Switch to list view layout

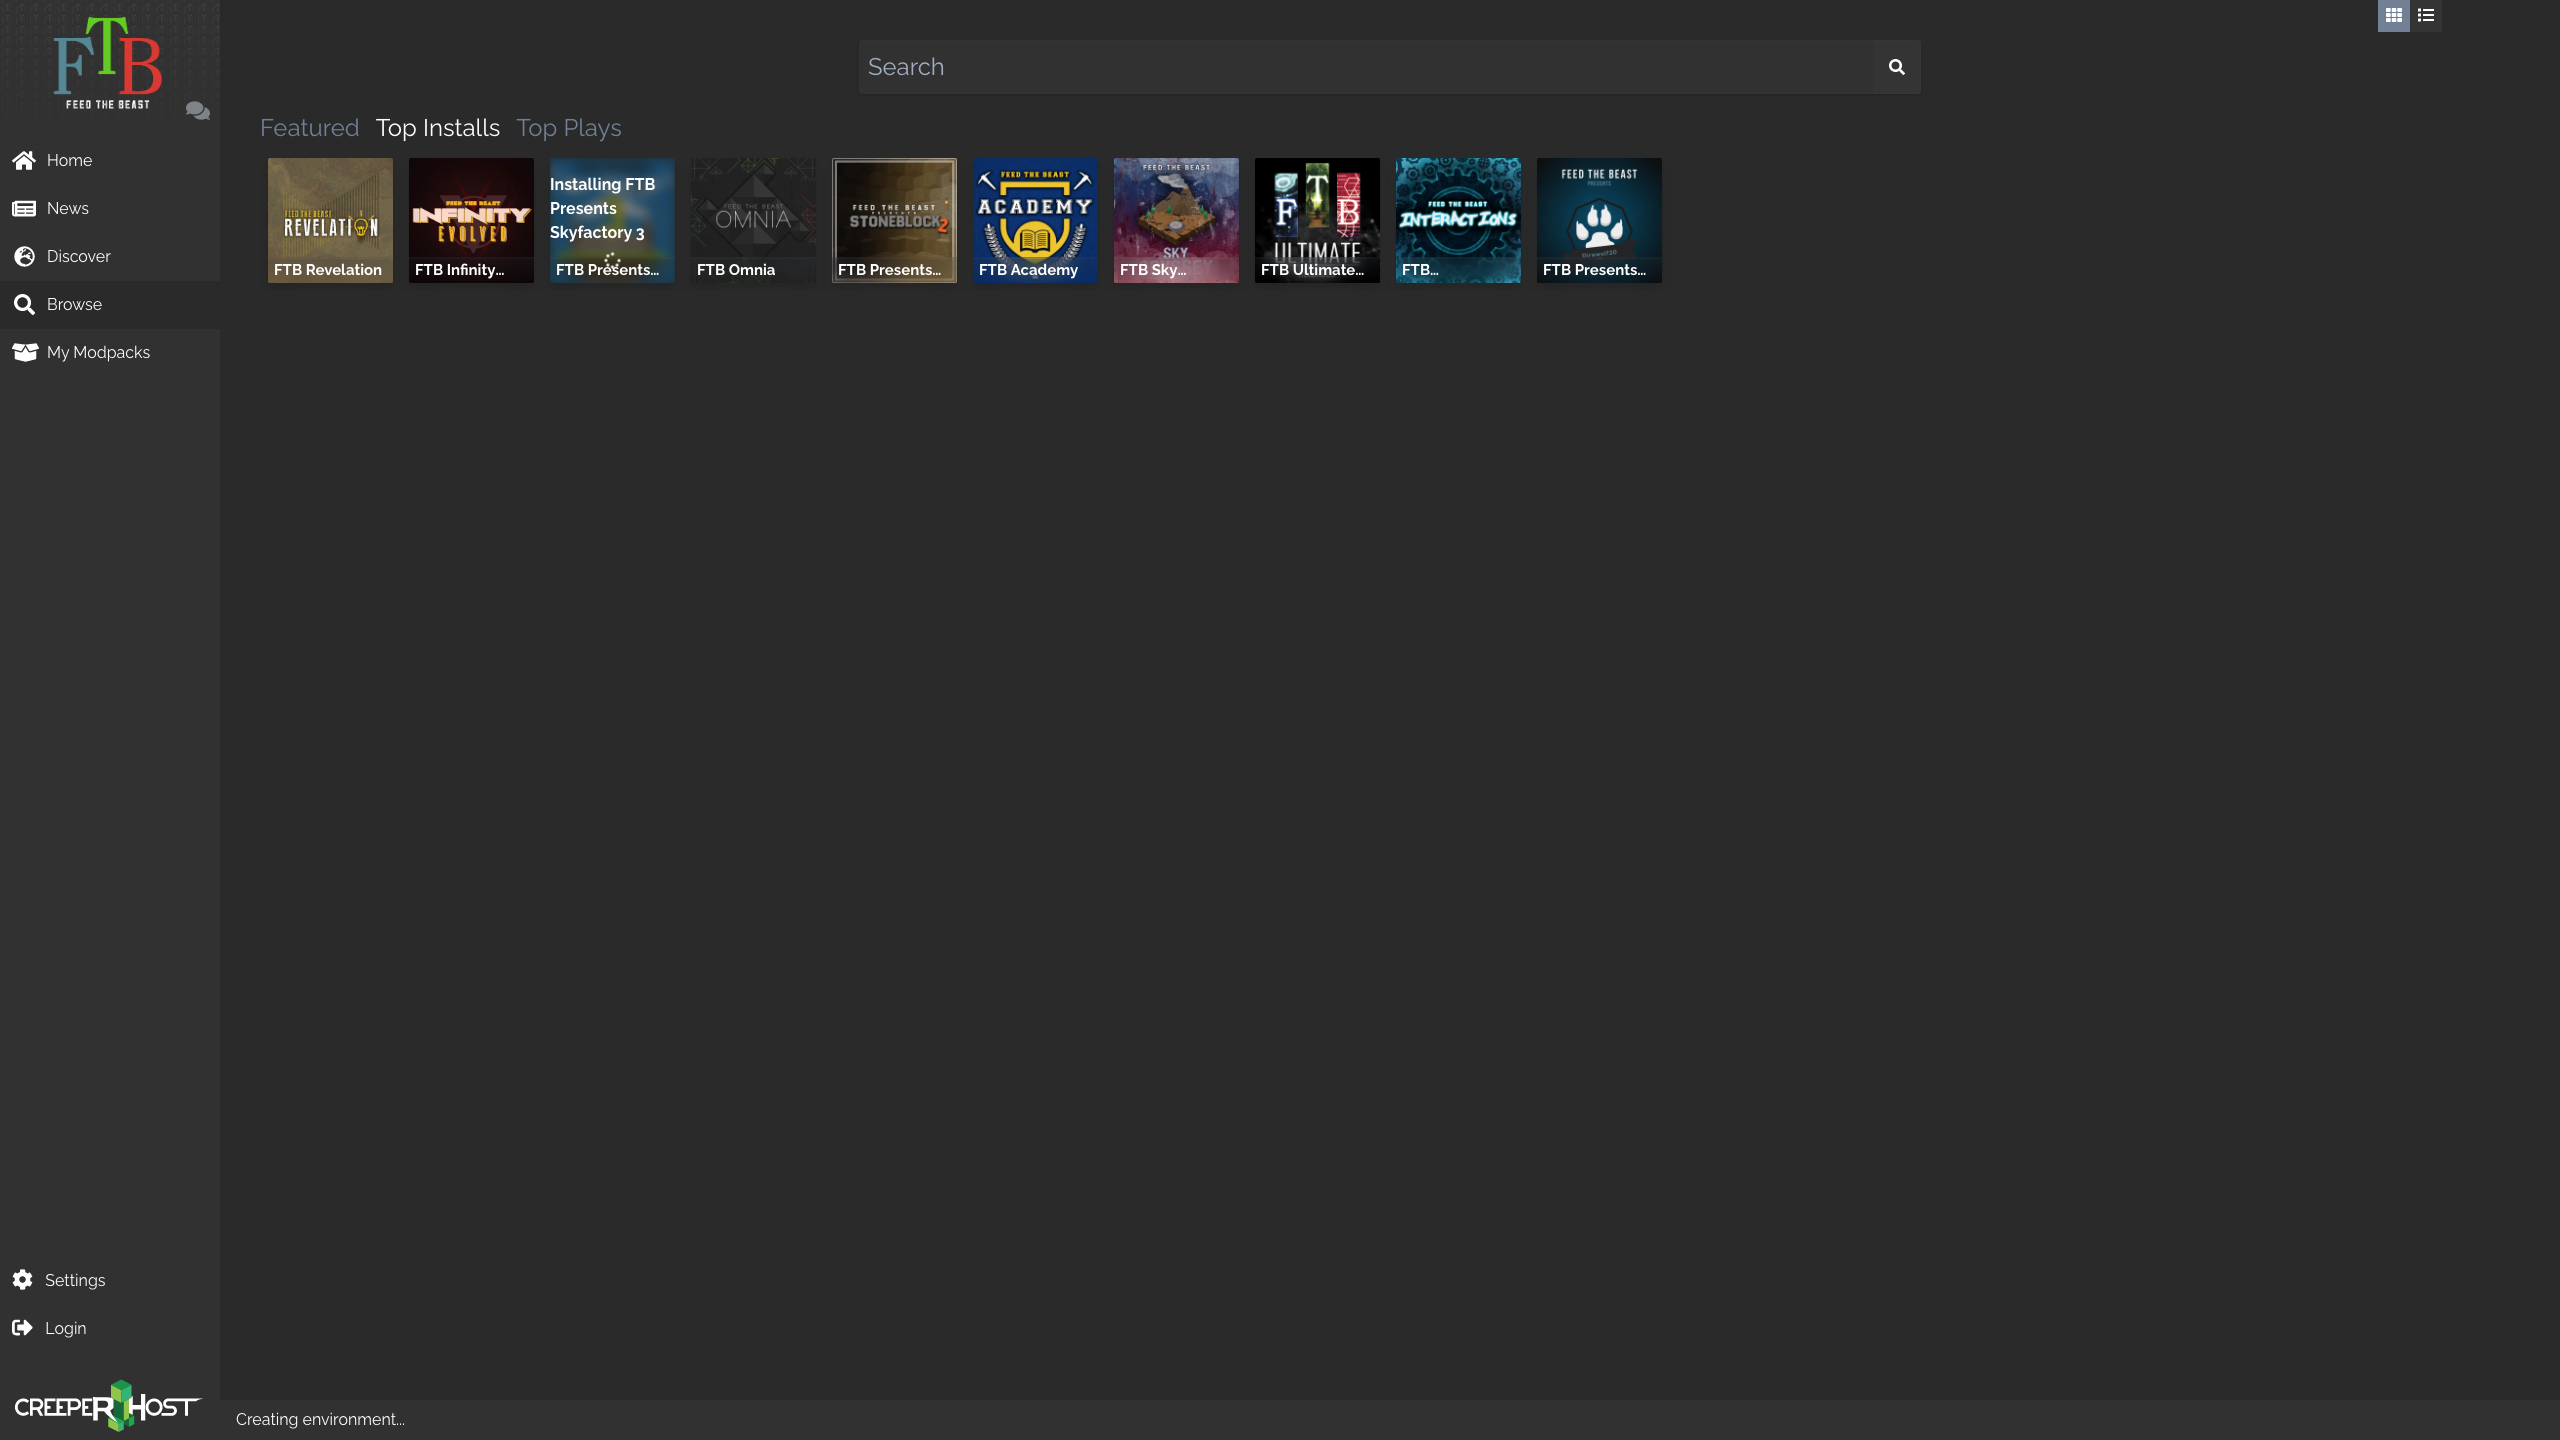click(x=2426, y=15)
